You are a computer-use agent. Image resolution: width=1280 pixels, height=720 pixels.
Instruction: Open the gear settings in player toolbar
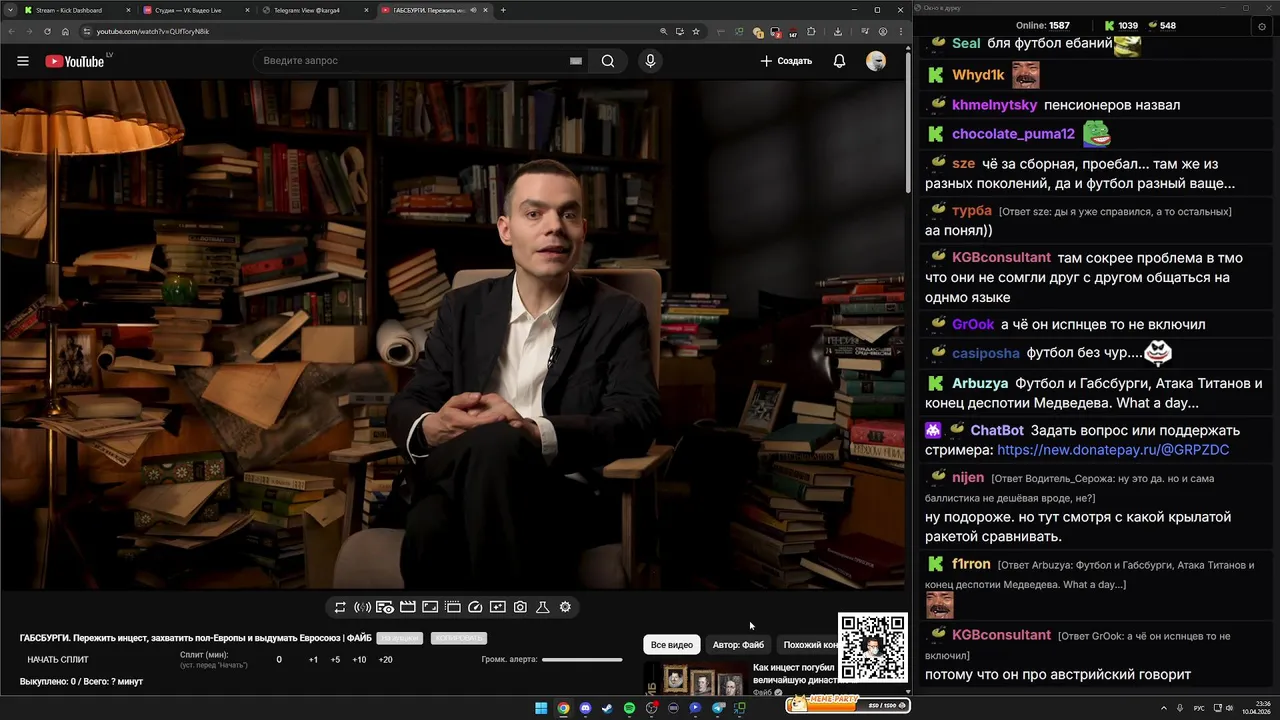click(565, 607)
